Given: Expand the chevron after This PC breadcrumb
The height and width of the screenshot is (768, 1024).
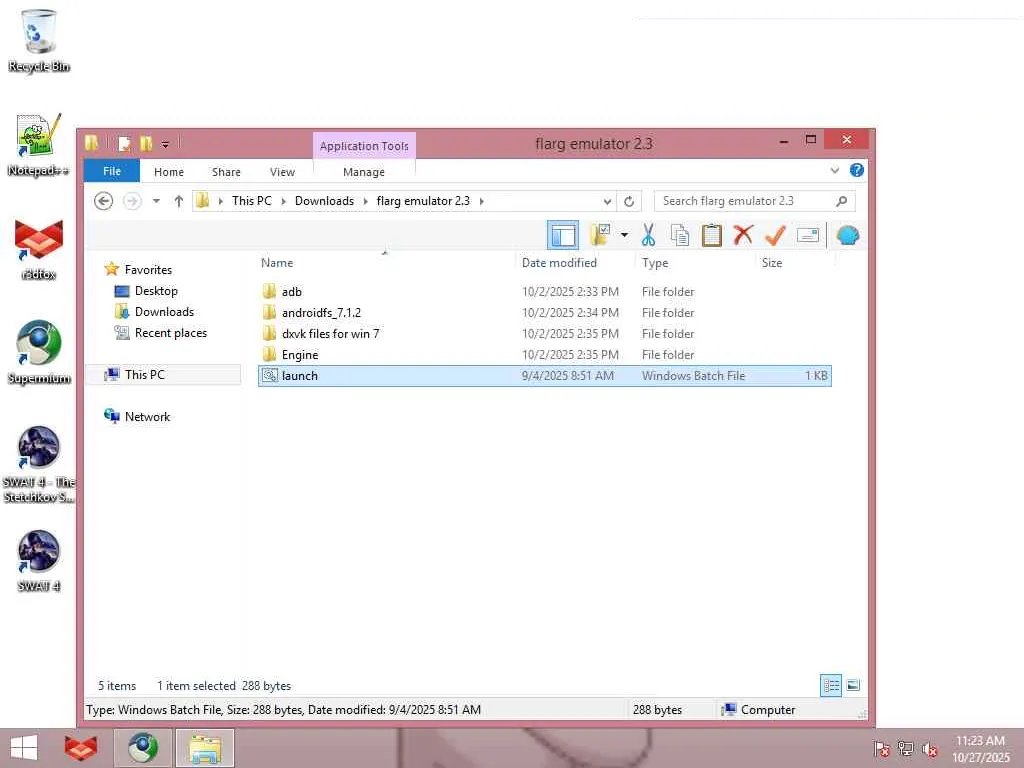Looking at the screenshot, I should [283, 200].
